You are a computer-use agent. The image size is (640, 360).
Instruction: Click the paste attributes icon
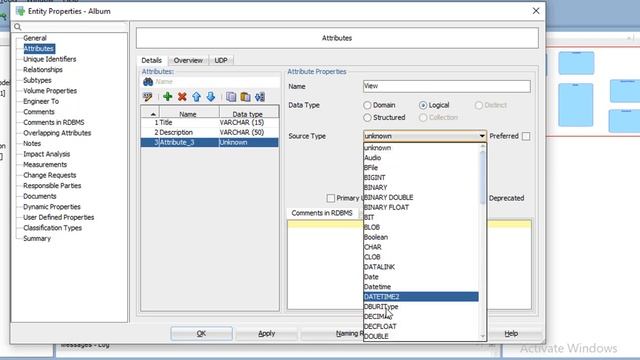point(245,97)
